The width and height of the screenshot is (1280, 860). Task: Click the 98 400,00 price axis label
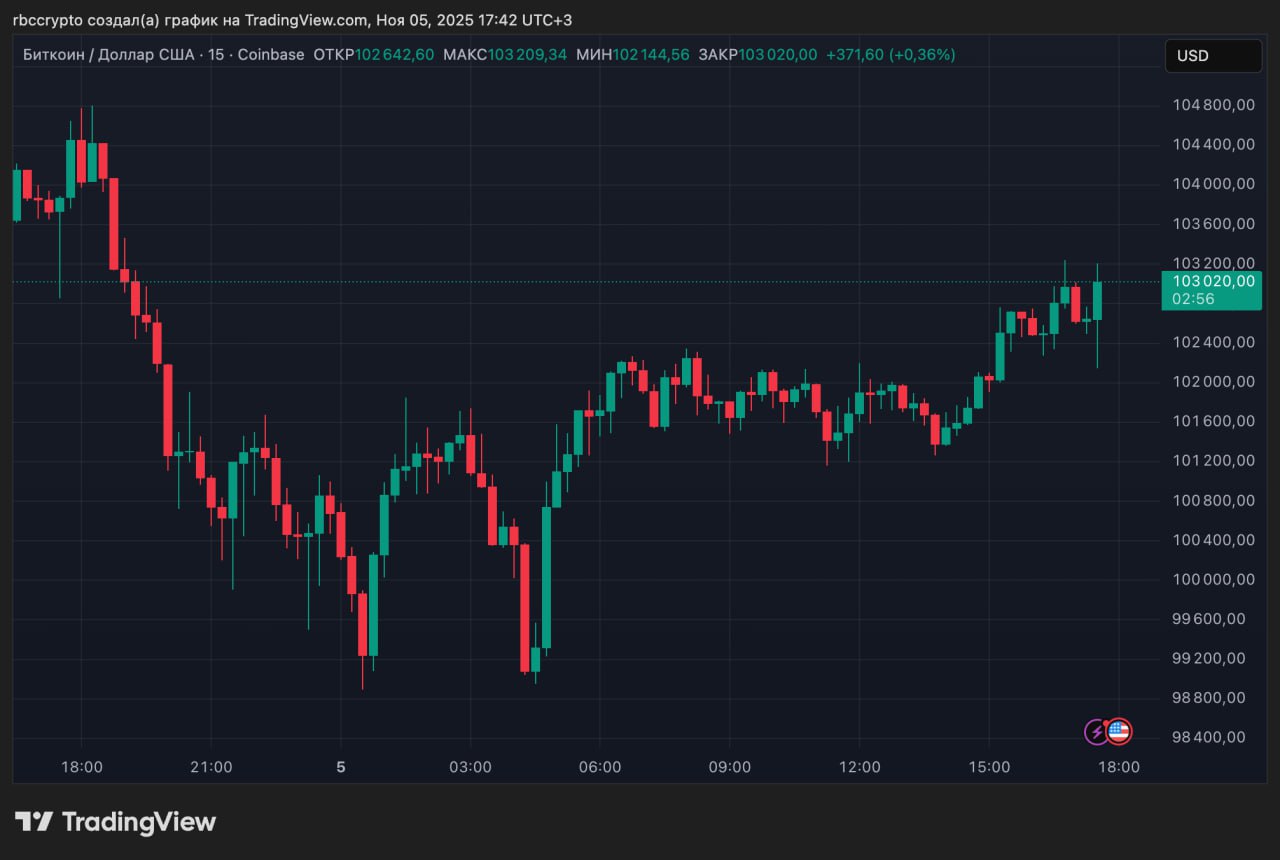coord(1213,737)
